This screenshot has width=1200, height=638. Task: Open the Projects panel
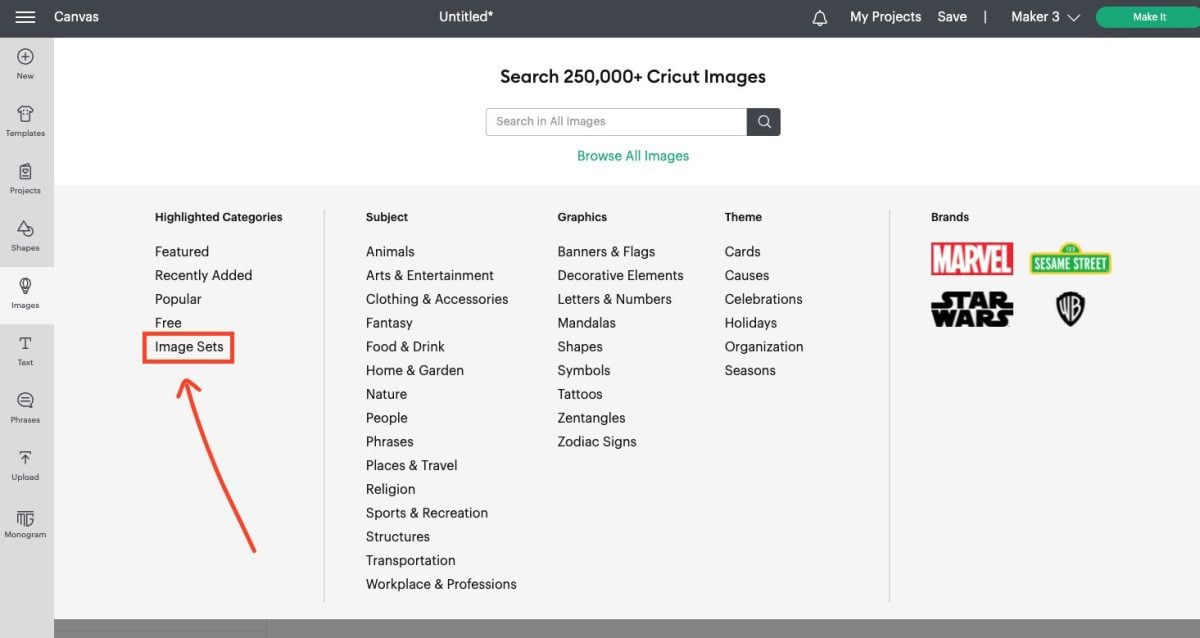(25, 179)
